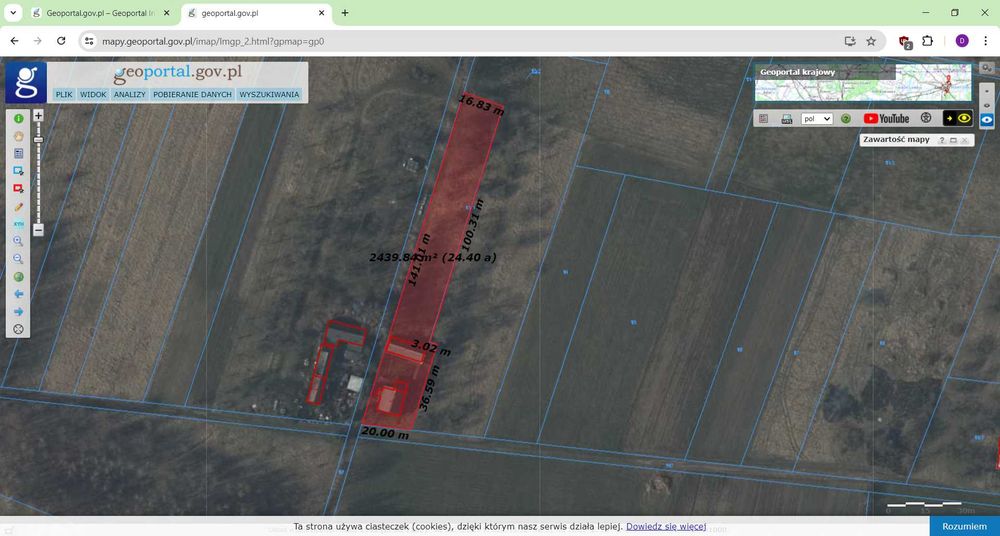
Task: Close the Zawartość mapy panel
Action: 965,140
